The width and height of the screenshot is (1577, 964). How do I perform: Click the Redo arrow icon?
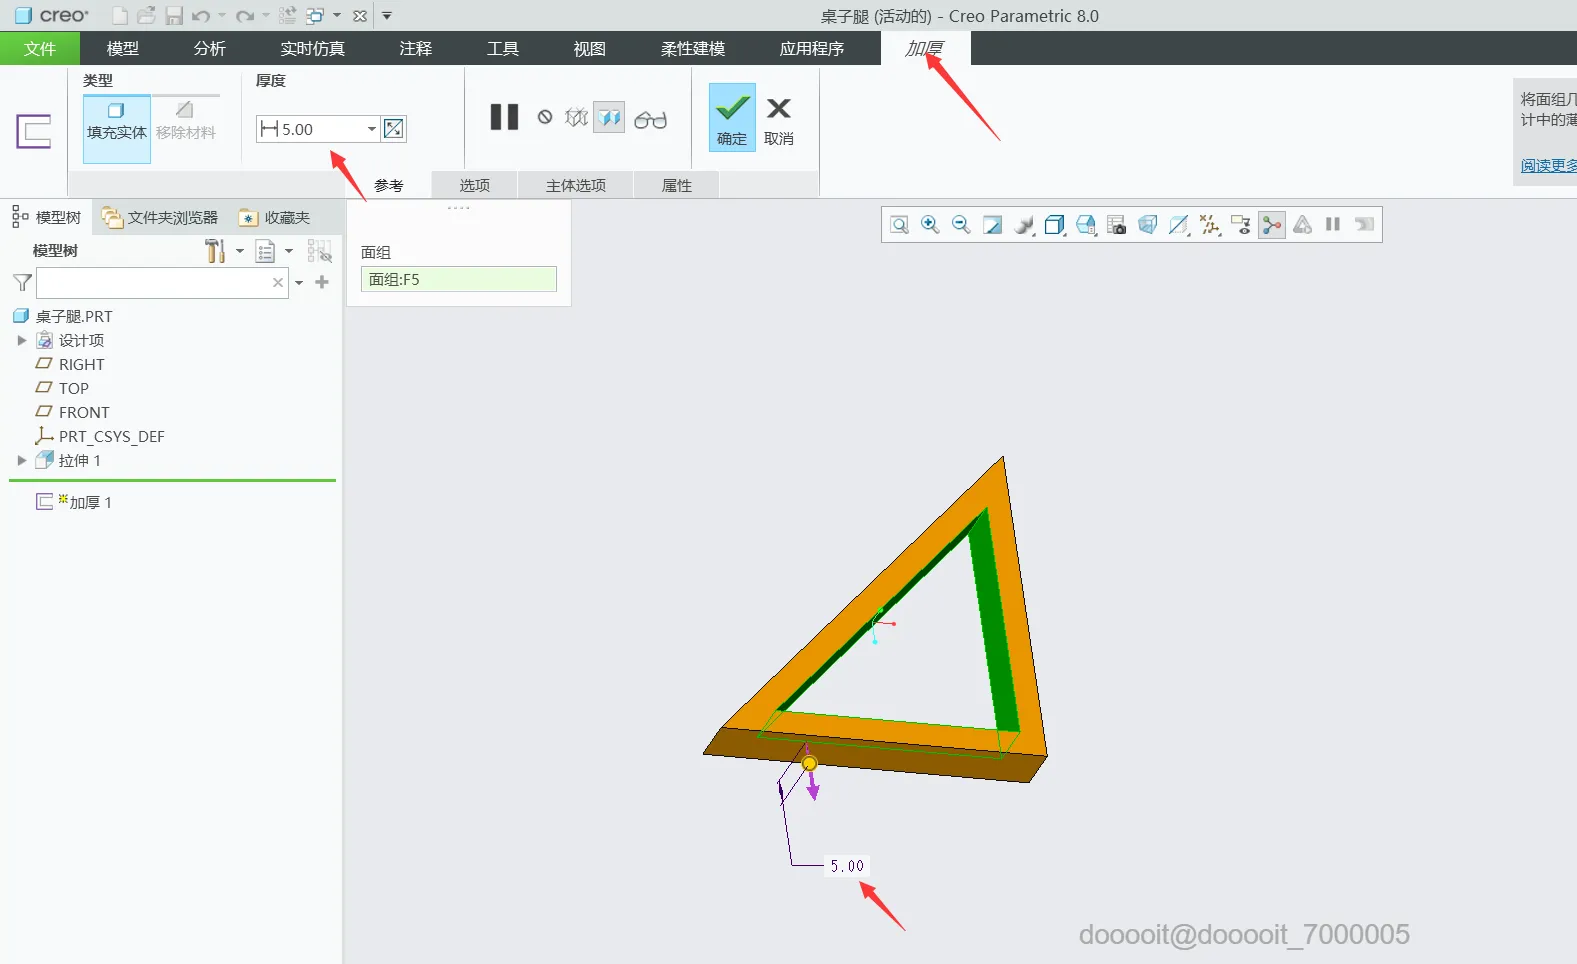coord(245,16)
